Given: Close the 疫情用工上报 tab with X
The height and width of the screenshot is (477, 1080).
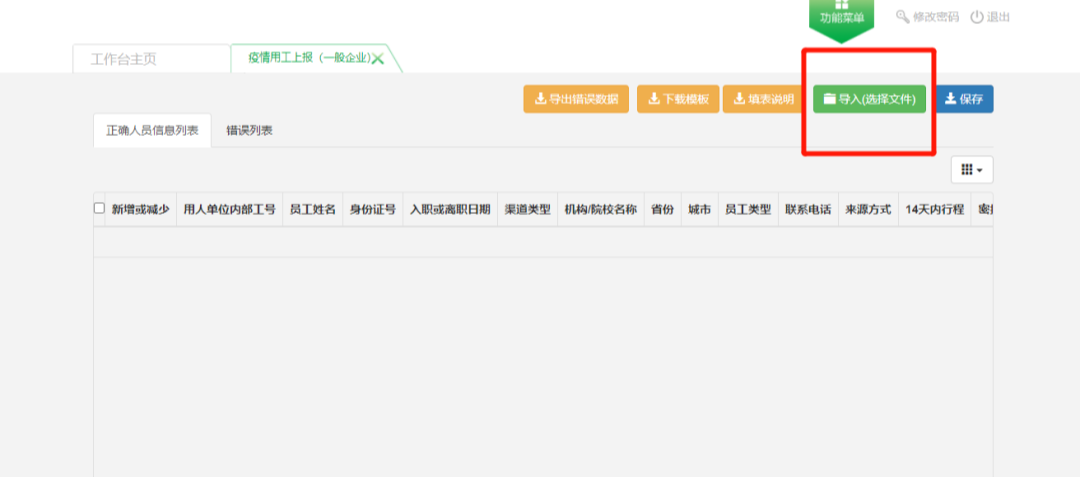Looking at the screenshot, I should coord(378,59).
